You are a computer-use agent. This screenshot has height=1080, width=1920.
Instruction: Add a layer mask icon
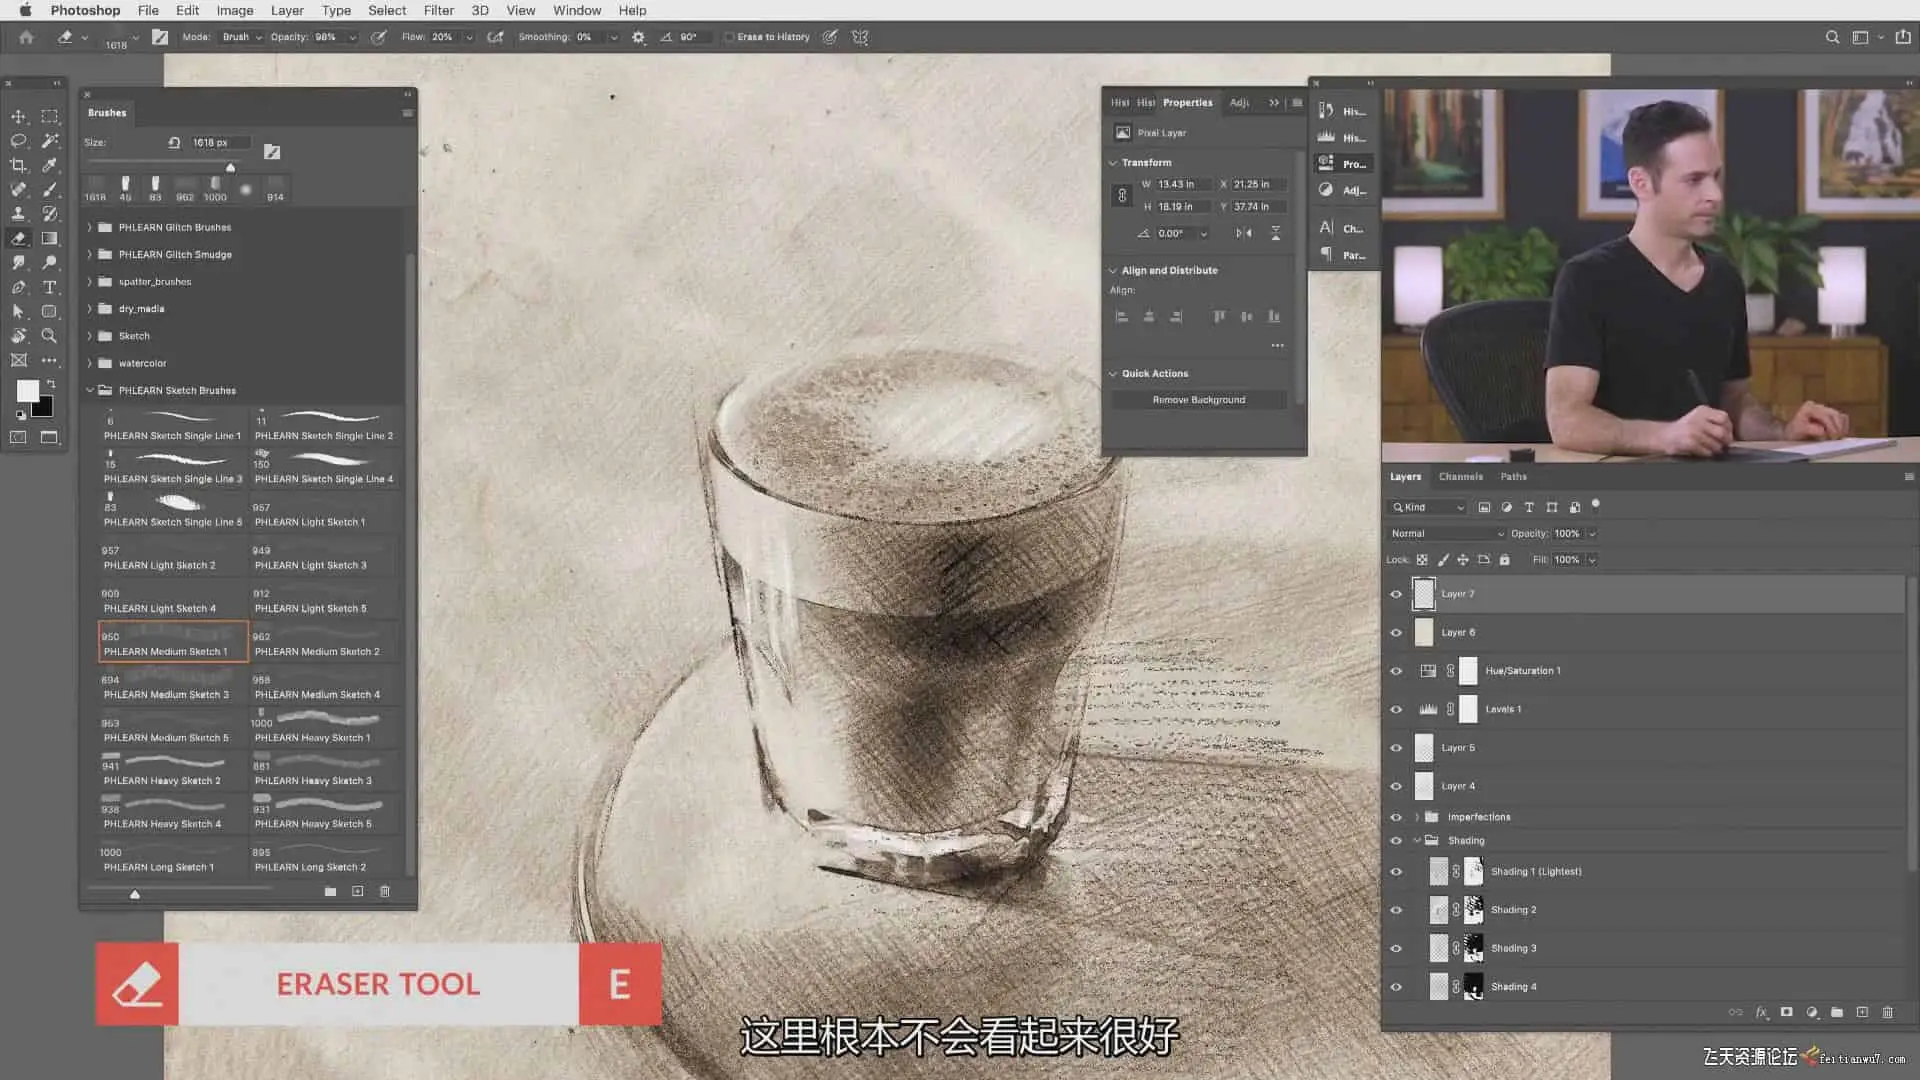(x=1786, y=1012)
